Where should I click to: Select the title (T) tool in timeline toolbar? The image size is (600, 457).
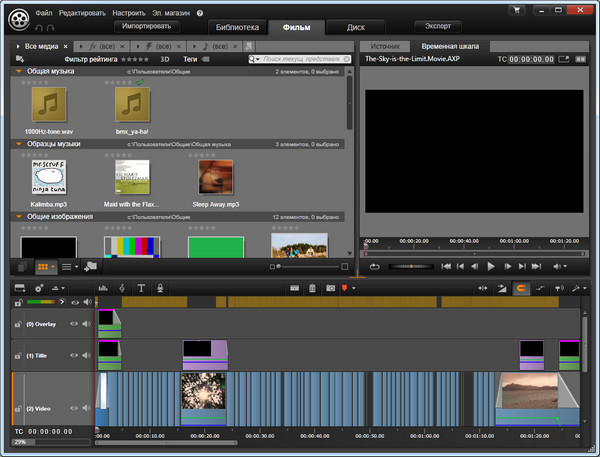(141, 288)
